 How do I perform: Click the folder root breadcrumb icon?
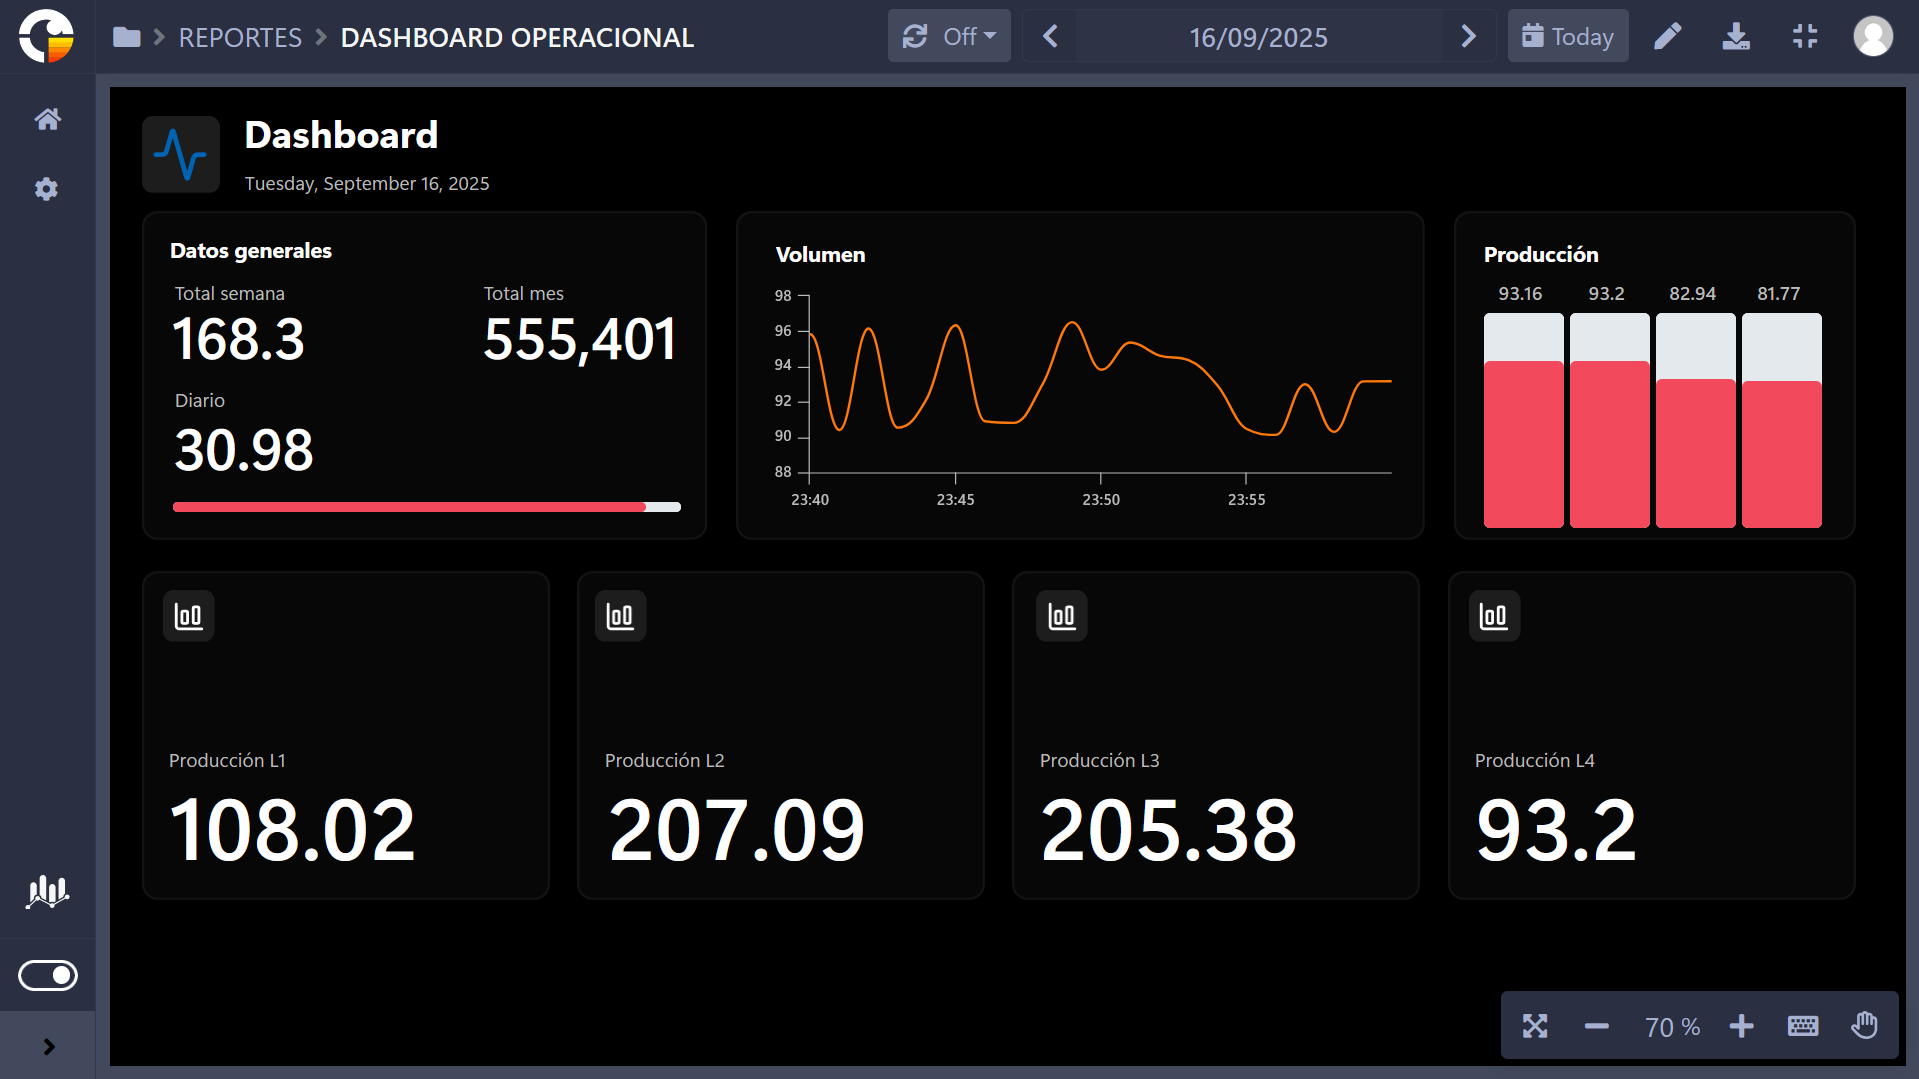click(127, 38)
